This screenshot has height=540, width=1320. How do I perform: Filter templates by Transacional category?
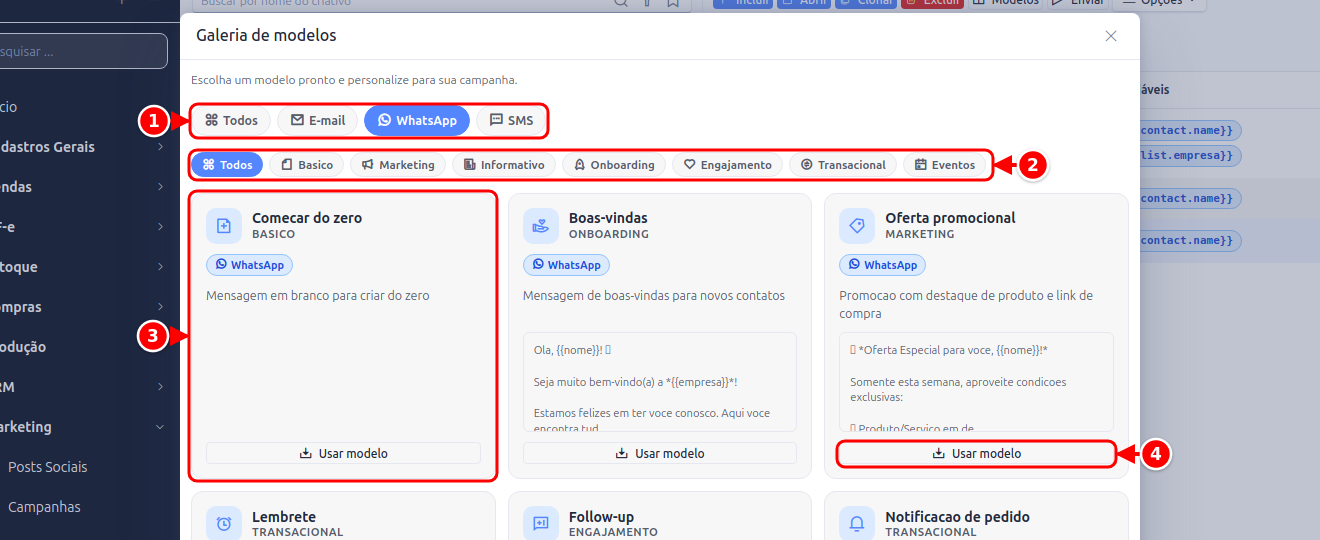tap(843, 164)
